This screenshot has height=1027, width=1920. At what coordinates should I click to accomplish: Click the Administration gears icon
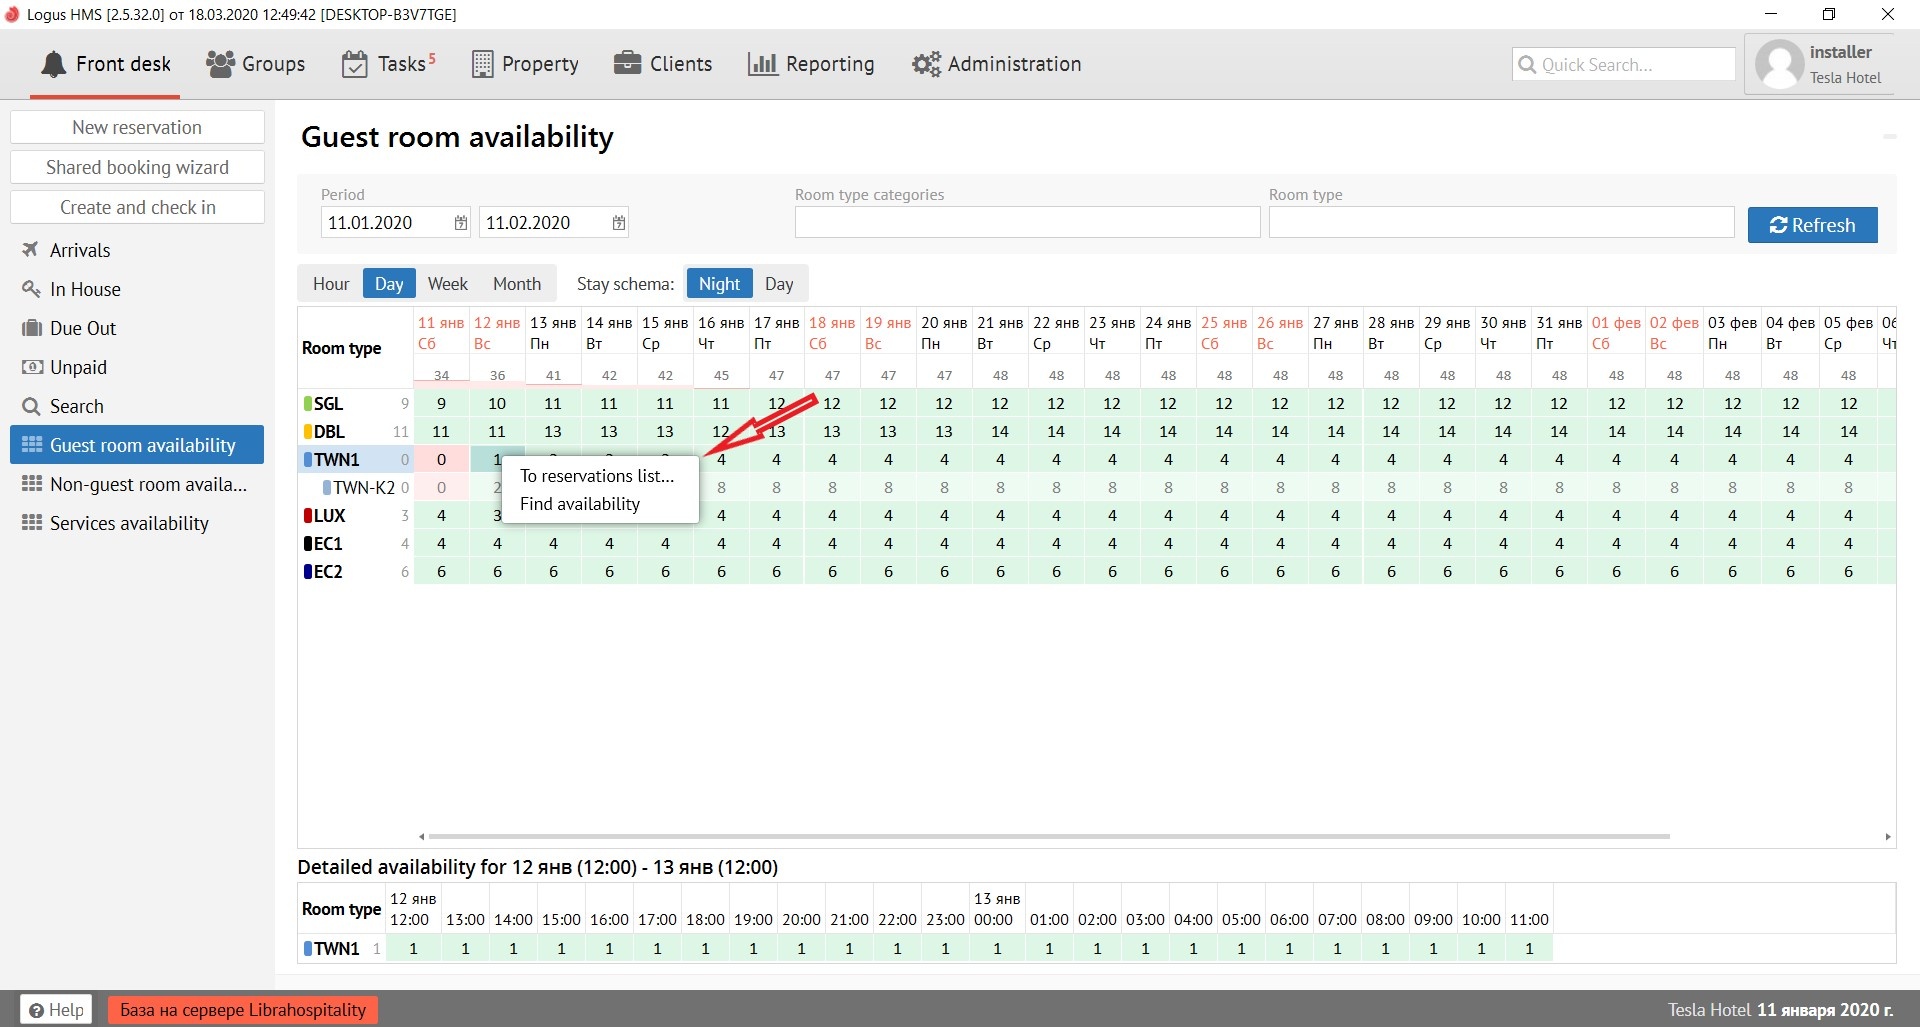(926, 64)
